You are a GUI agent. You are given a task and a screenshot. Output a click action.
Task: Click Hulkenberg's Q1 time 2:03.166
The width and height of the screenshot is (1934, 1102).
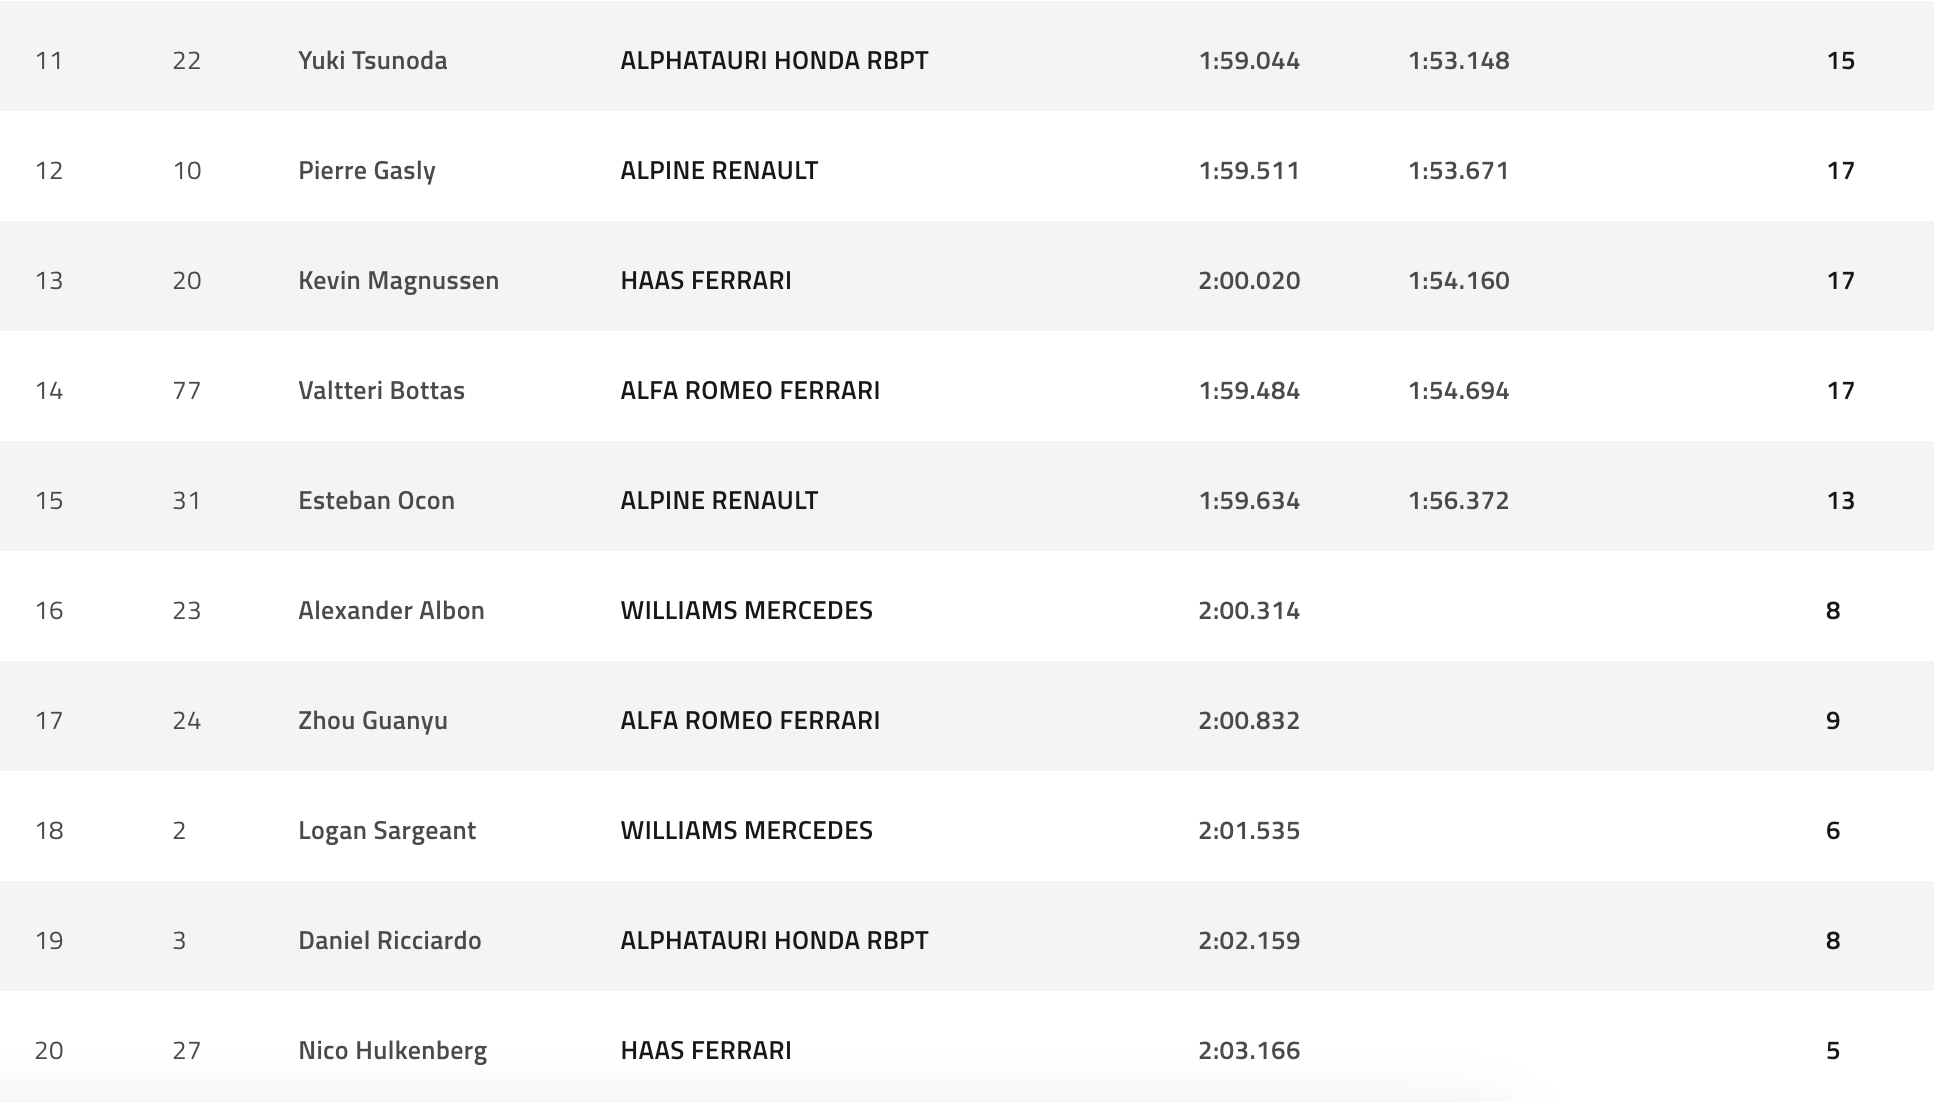click(x=1249, y=1050)
